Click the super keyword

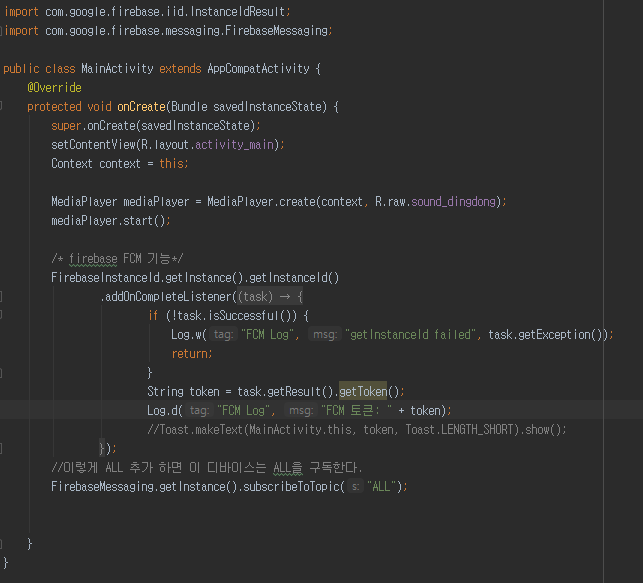(x=66, y=125)
